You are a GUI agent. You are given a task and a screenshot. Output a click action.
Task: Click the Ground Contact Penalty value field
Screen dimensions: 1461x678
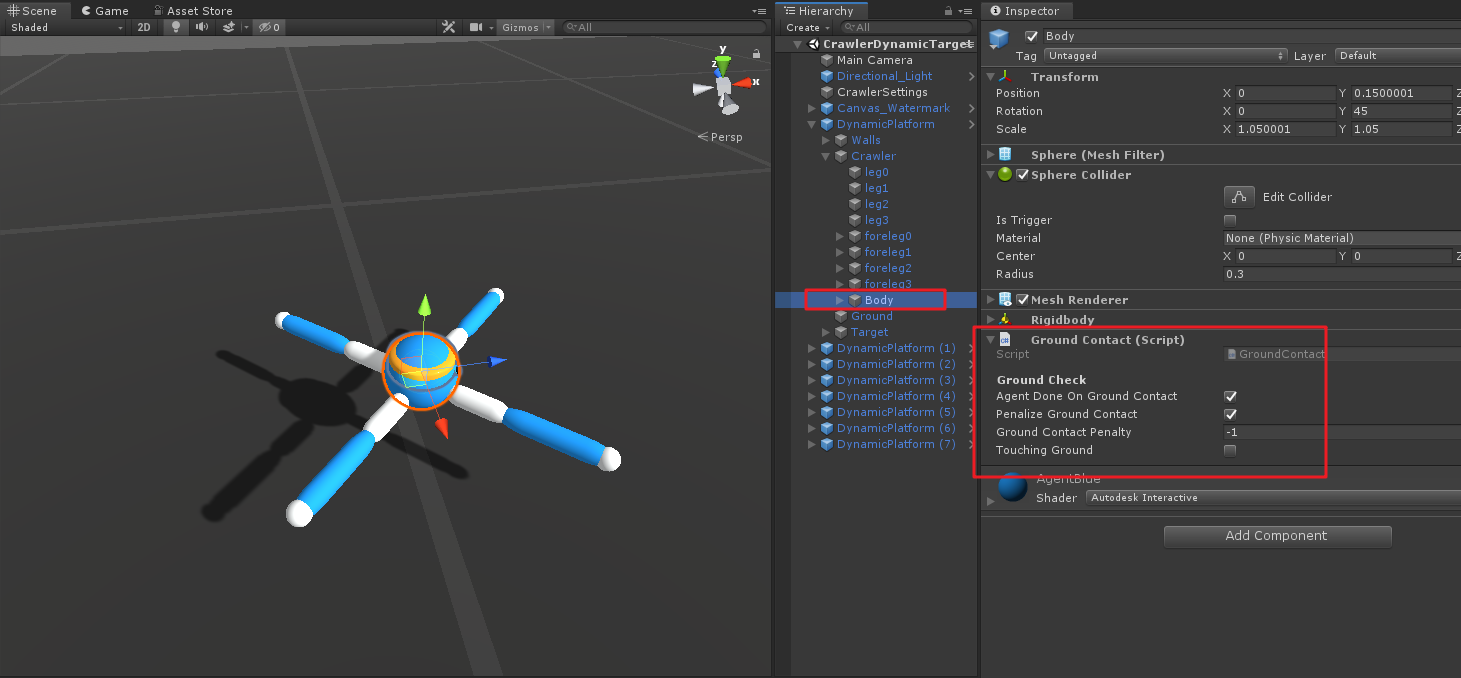1342,432
